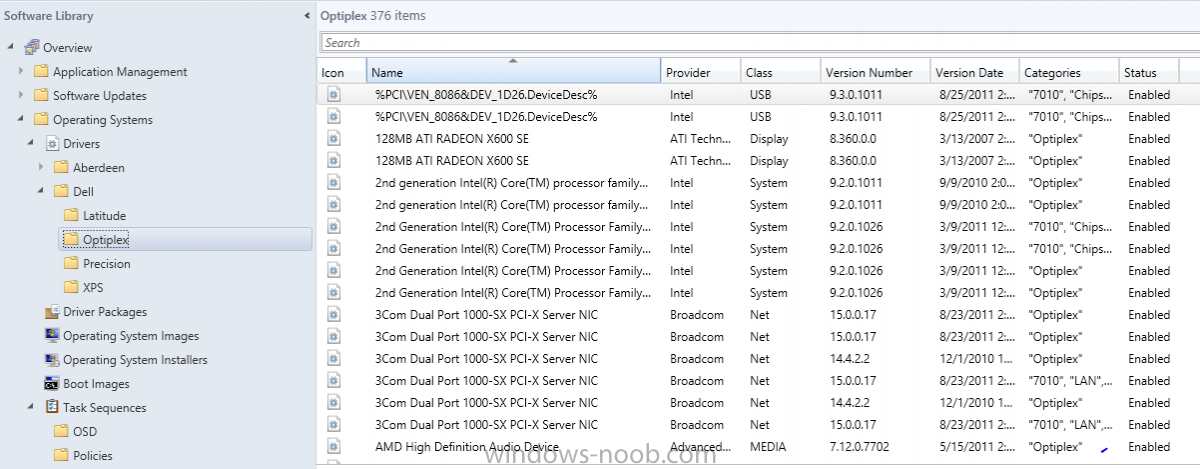1200x469 pixels.
Task: Click the AMD High Definition Audio driver icon
Action: pos(333,447)
